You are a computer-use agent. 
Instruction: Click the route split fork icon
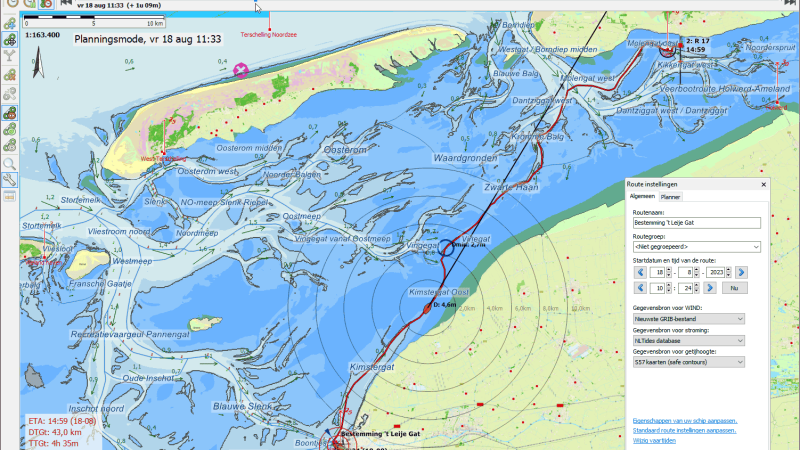[x=10, y=56]
